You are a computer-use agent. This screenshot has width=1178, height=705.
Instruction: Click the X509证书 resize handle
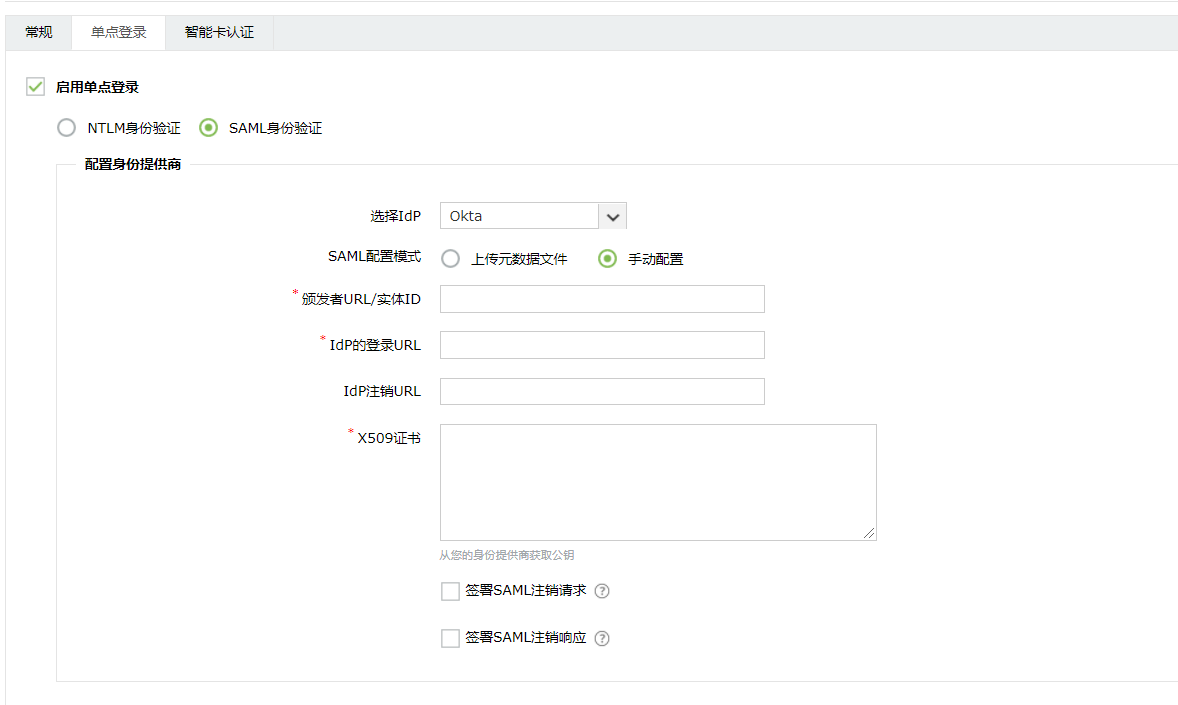click(871, 533)
